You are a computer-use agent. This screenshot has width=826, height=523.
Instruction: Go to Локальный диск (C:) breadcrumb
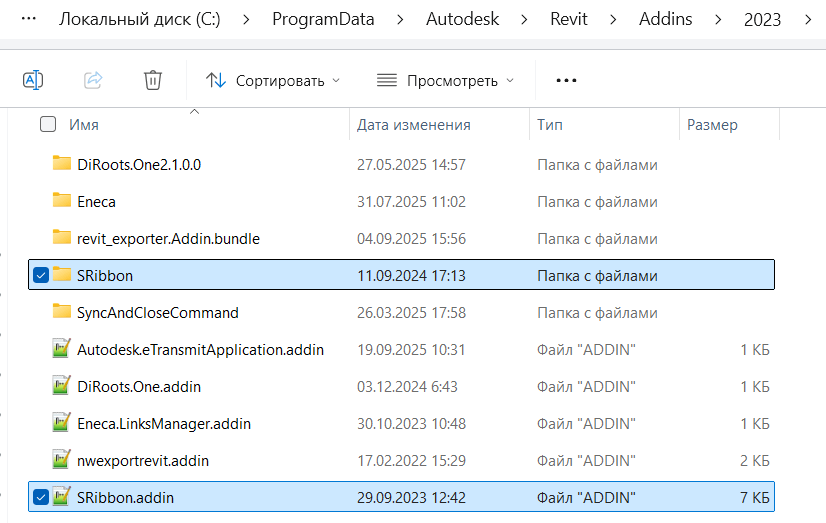click(x=140, y=19)
